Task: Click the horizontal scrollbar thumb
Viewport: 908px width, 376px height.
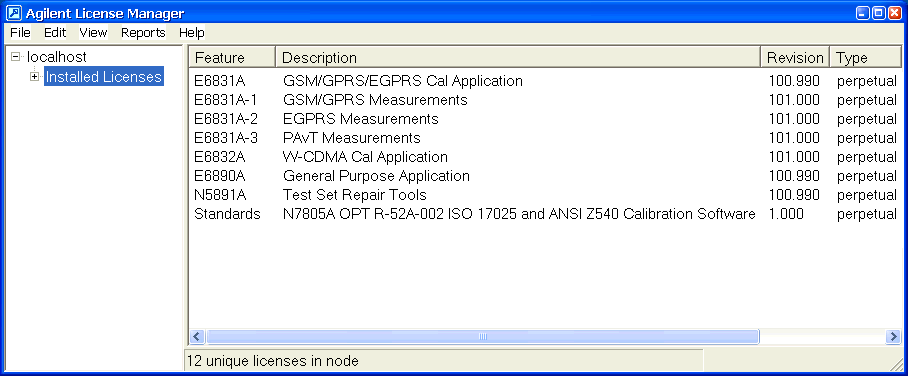Action: [x=483, y=336]
